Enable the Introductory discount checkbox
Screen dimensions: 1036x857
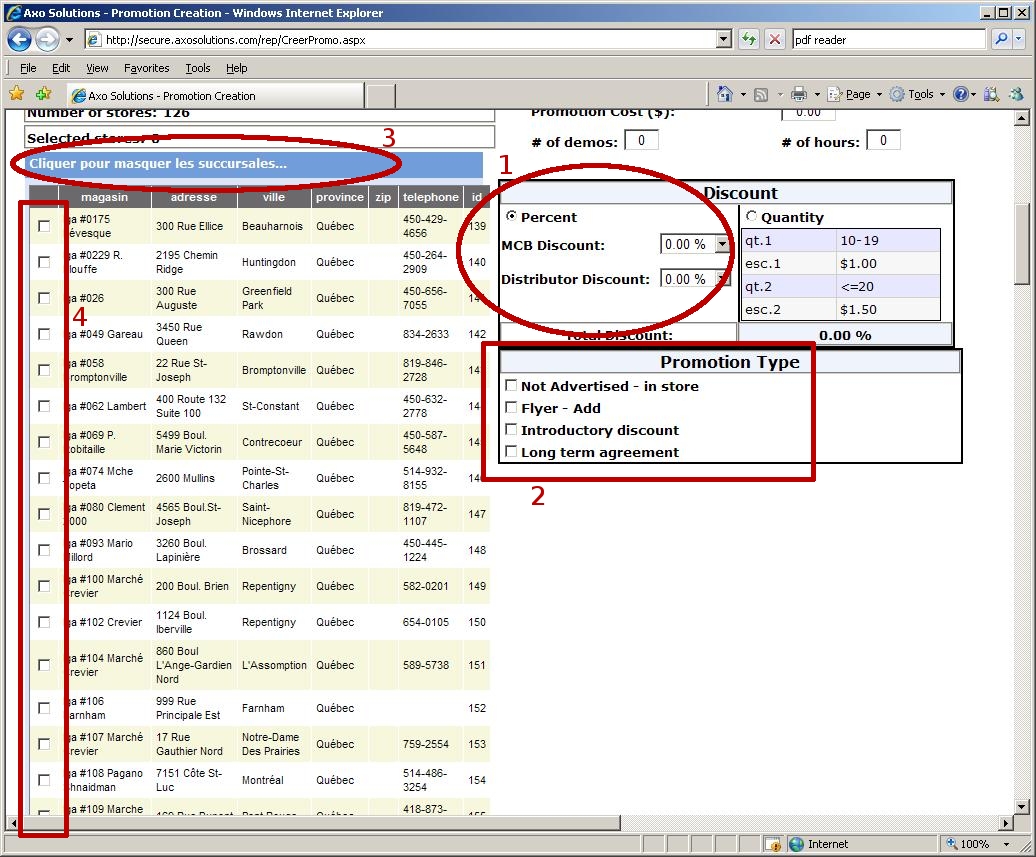click(511, 429)
